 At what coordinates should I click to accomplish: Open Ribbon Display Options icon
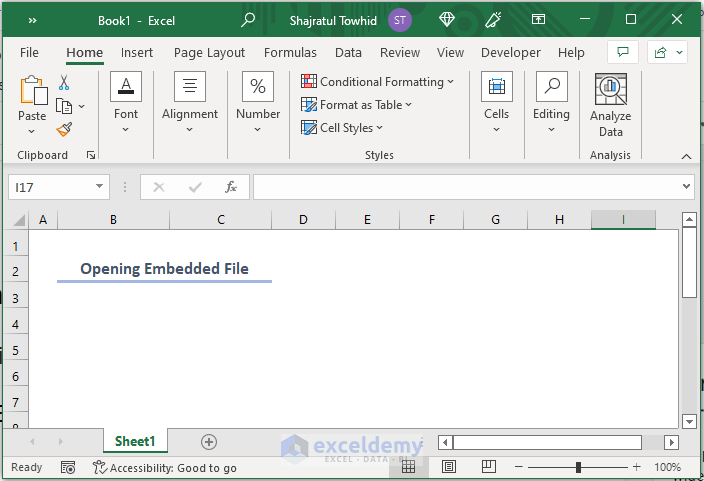(x=538, y=19)
